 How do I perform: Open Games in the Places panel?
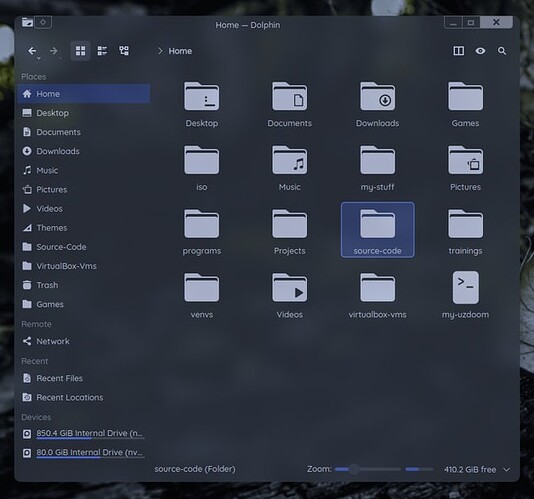click(x=84, y=304)
